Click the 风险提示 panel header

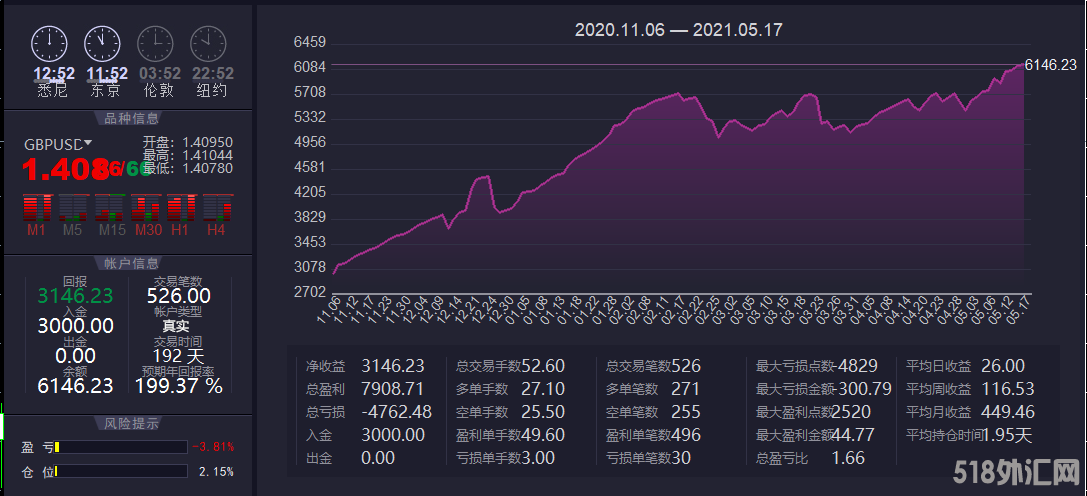(131, 423)
